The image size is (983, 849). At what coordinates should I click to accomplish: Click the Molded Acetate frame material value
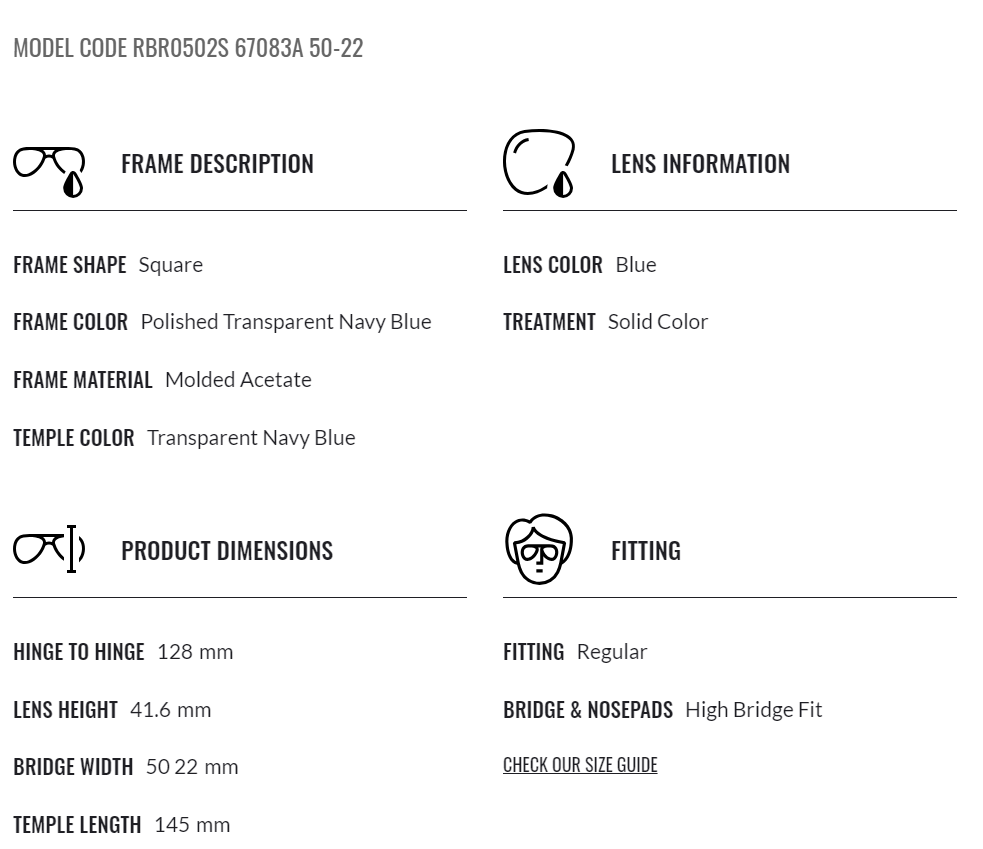pos(238,380)
